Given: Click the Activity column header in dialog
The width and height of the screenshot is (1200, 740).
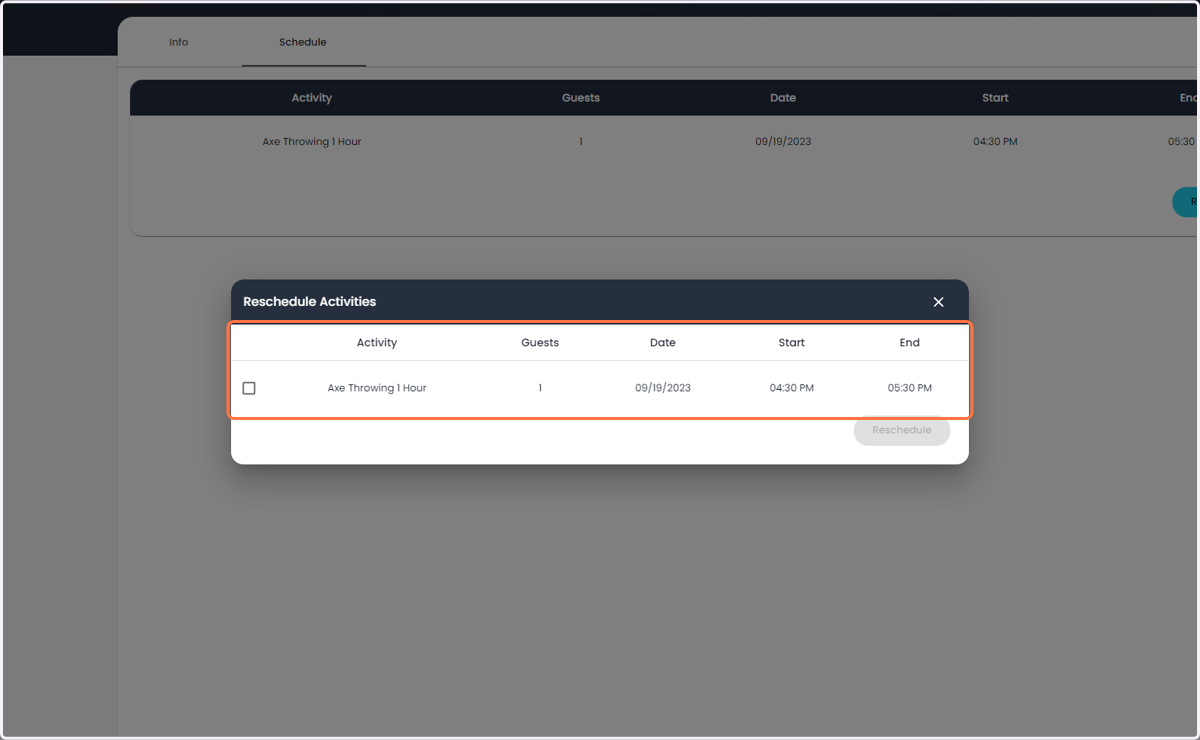Looking at the screenshot, I should coord(377,342).
